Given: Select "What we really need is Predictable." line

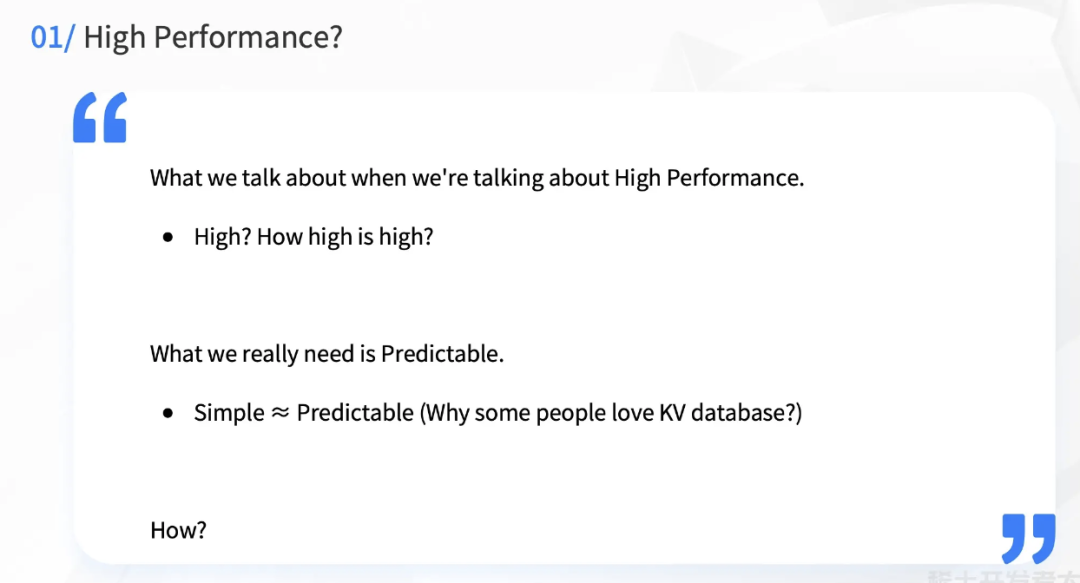Looking at the screenshot, I should (x=327, y=354).
